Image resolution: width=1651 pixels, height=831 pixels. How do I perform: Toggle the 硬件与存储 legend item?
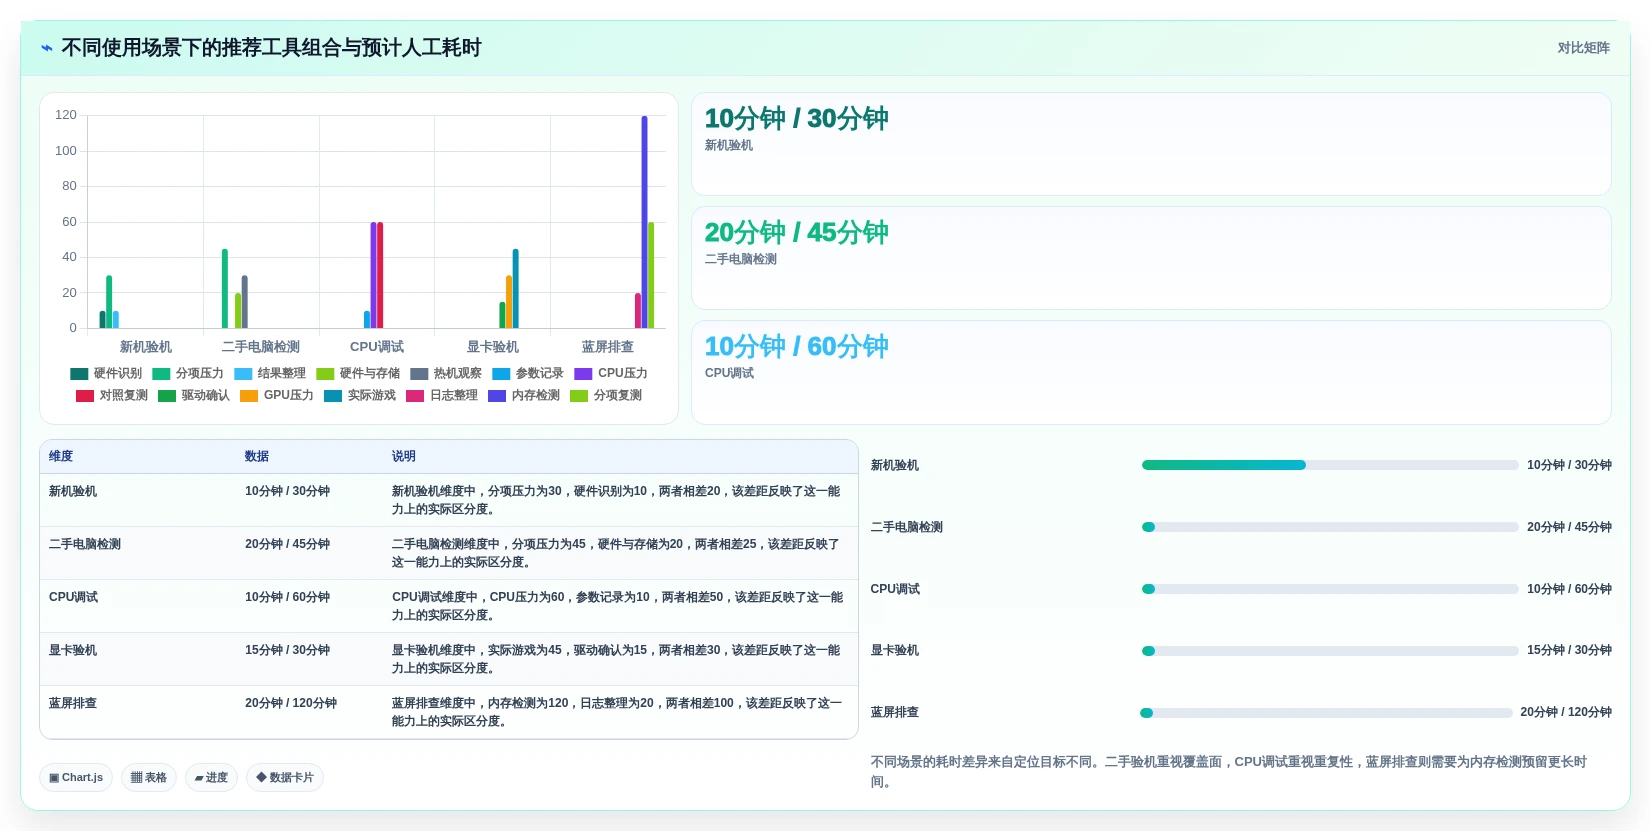coord(358,374)
